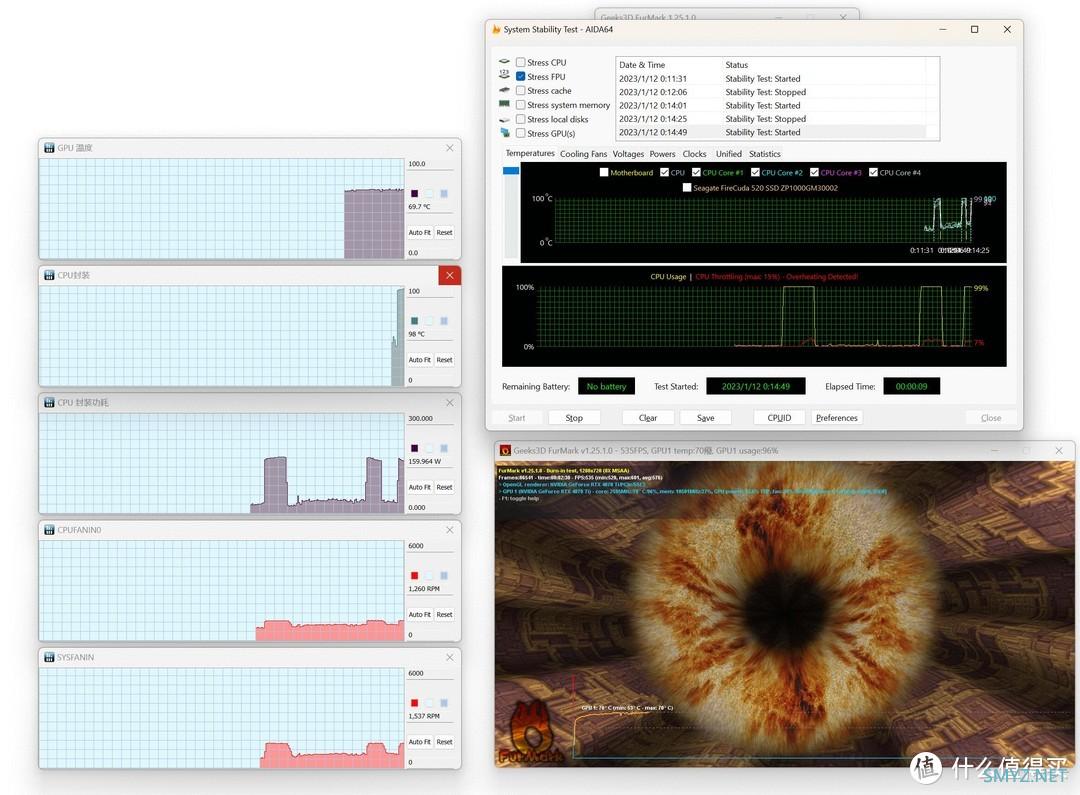Open the Cooling Fans tab
The image size is (1080, 795).
(583, 154)
